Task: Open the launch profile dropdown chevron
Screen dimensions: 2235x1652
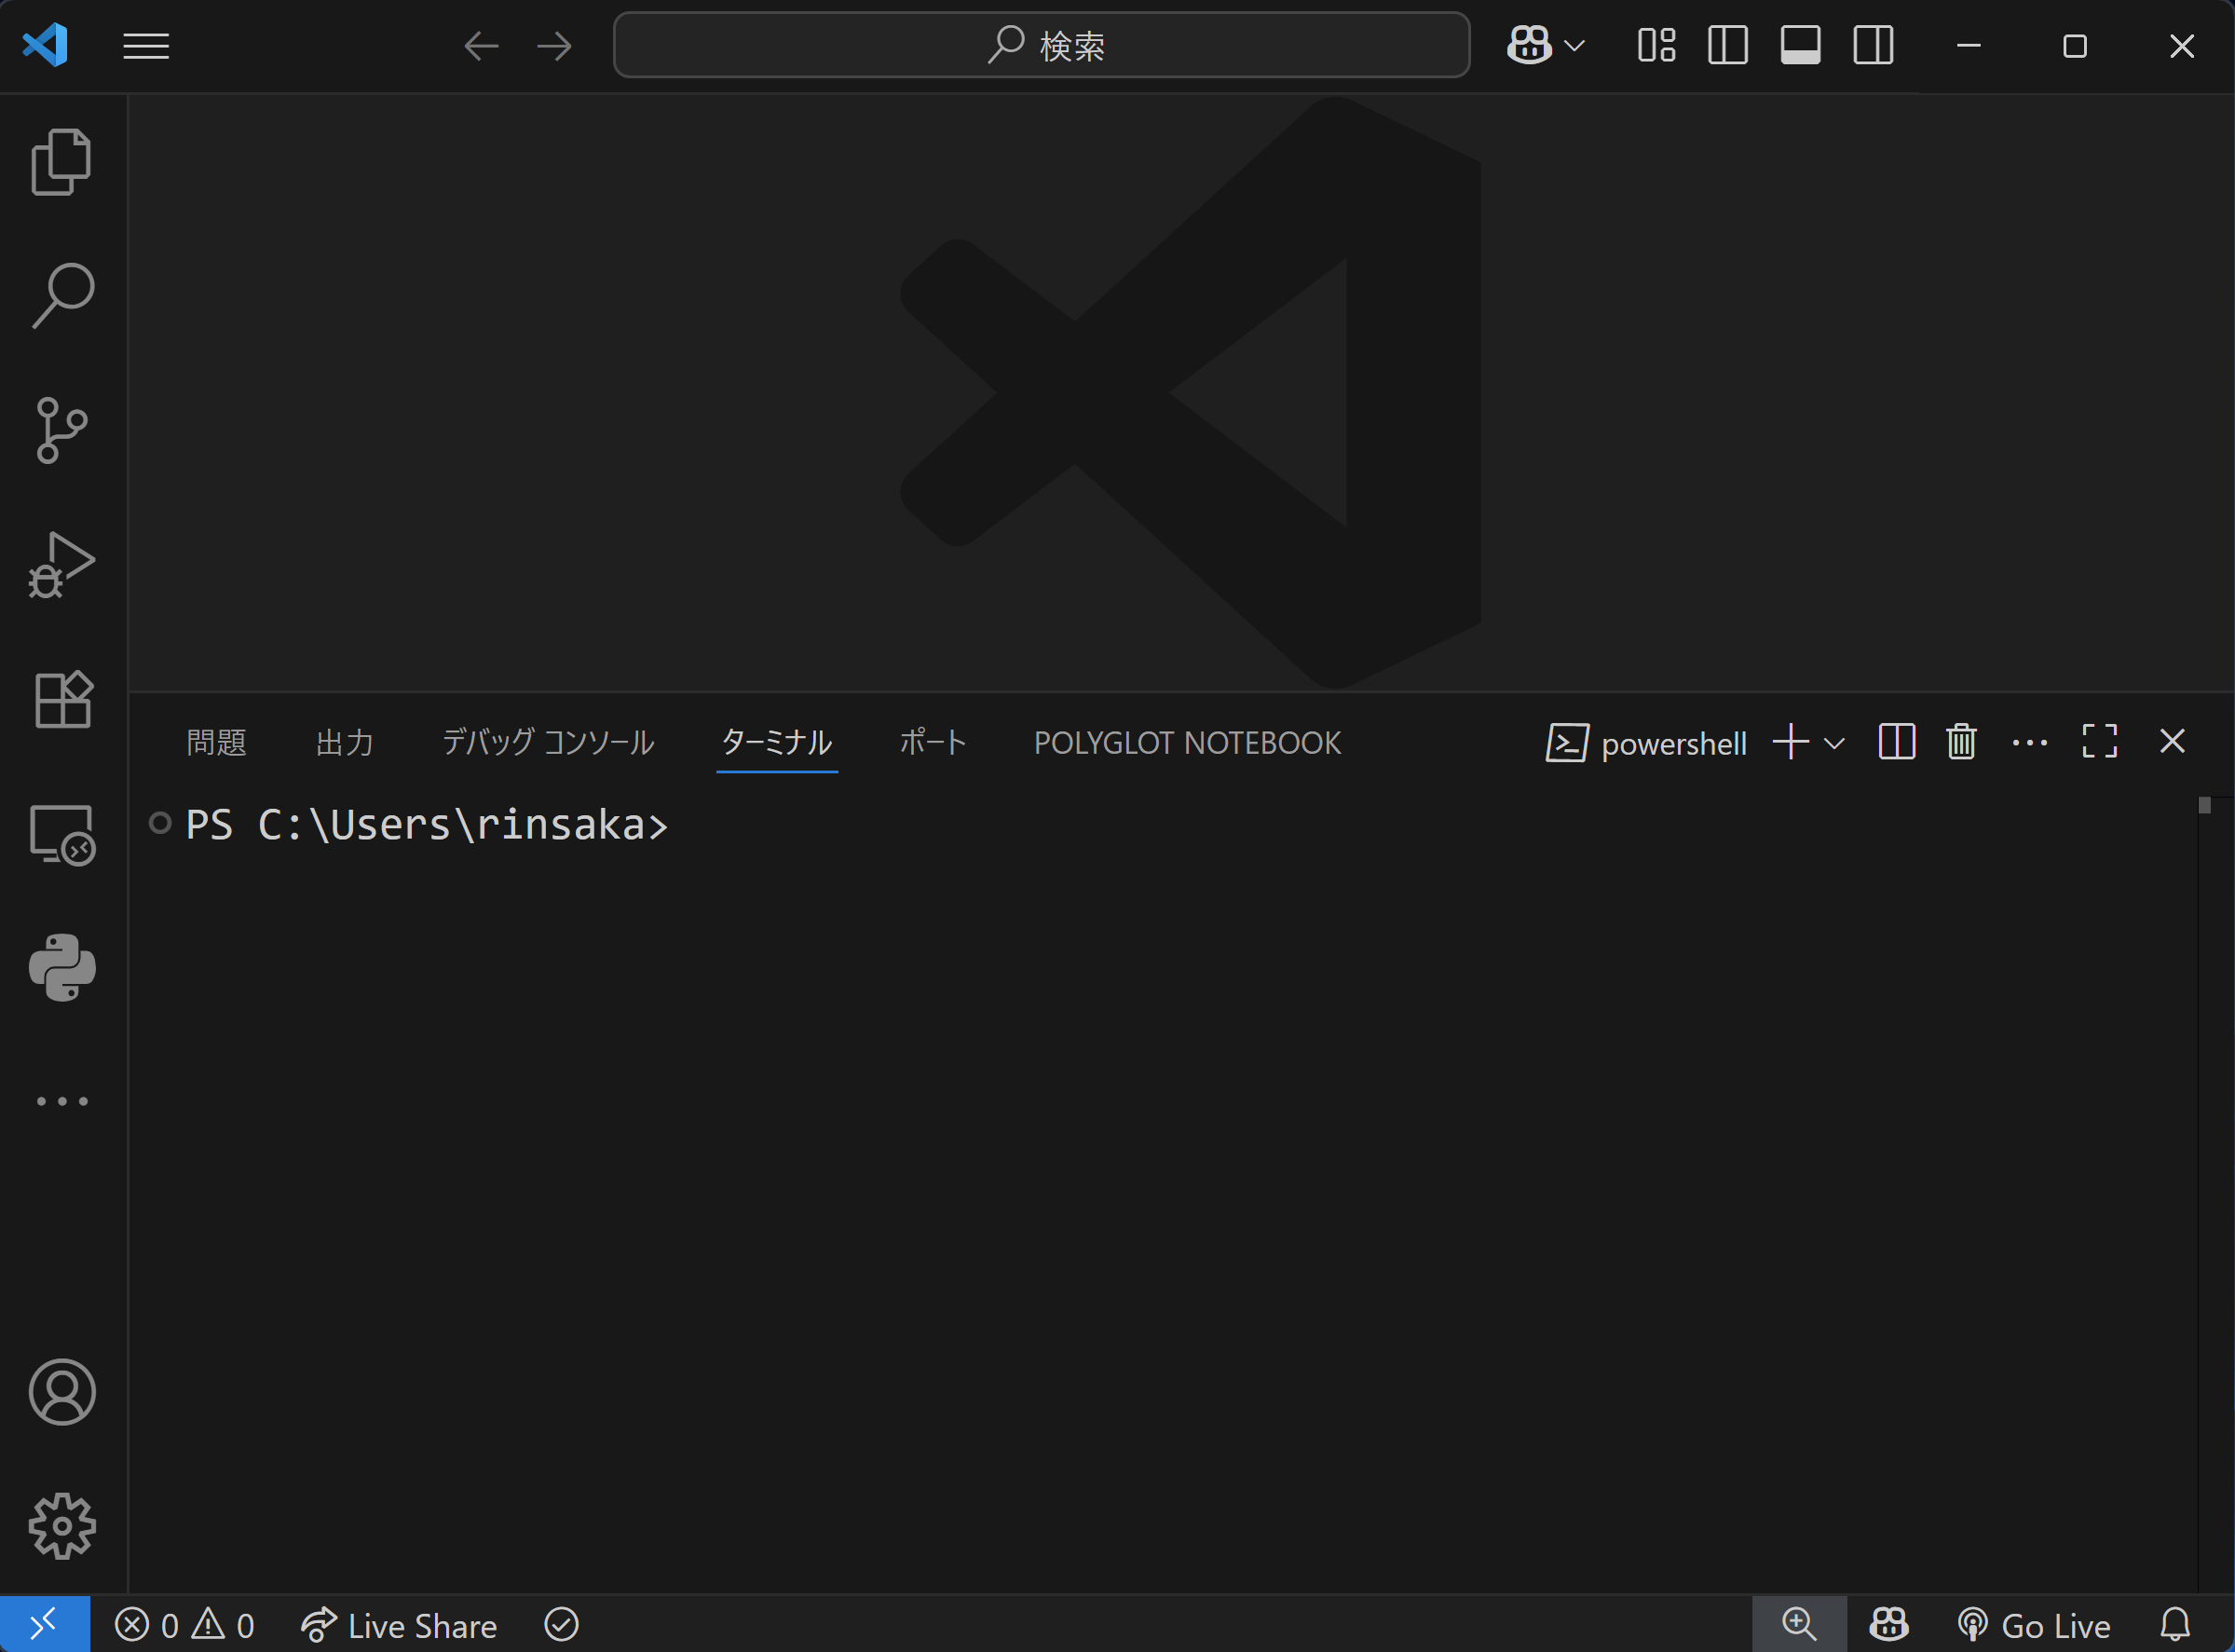Action: coord(1834,743)
